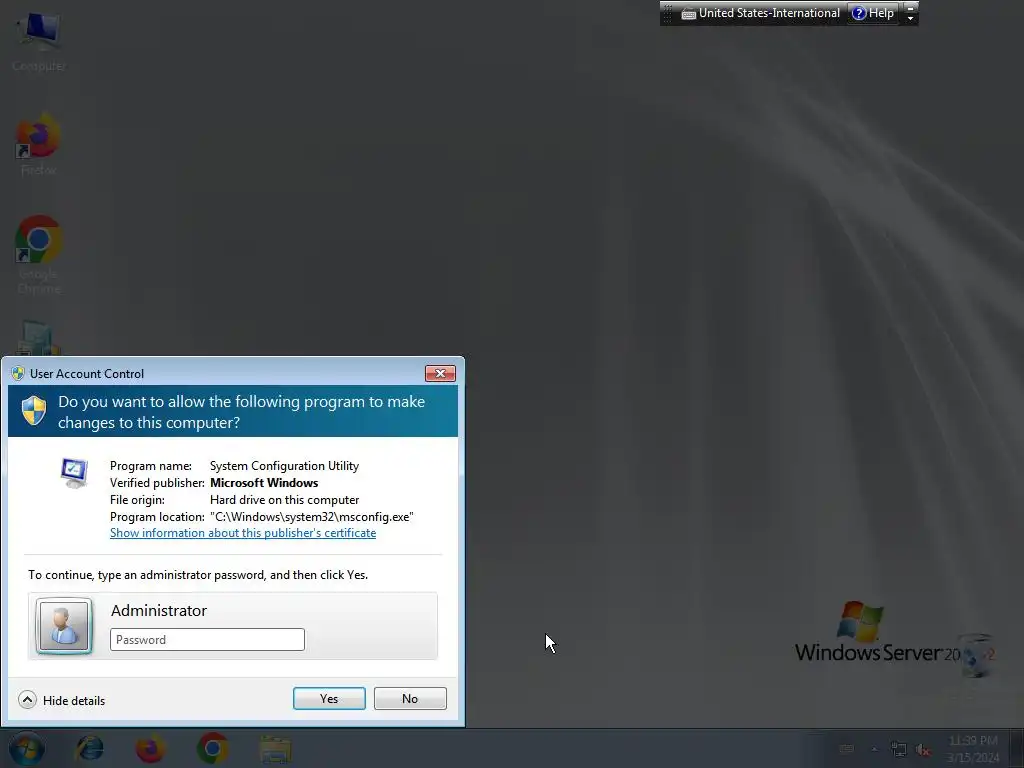
Task: Select the Firefox desktop shortcut
Action: [x=38, y=145]
